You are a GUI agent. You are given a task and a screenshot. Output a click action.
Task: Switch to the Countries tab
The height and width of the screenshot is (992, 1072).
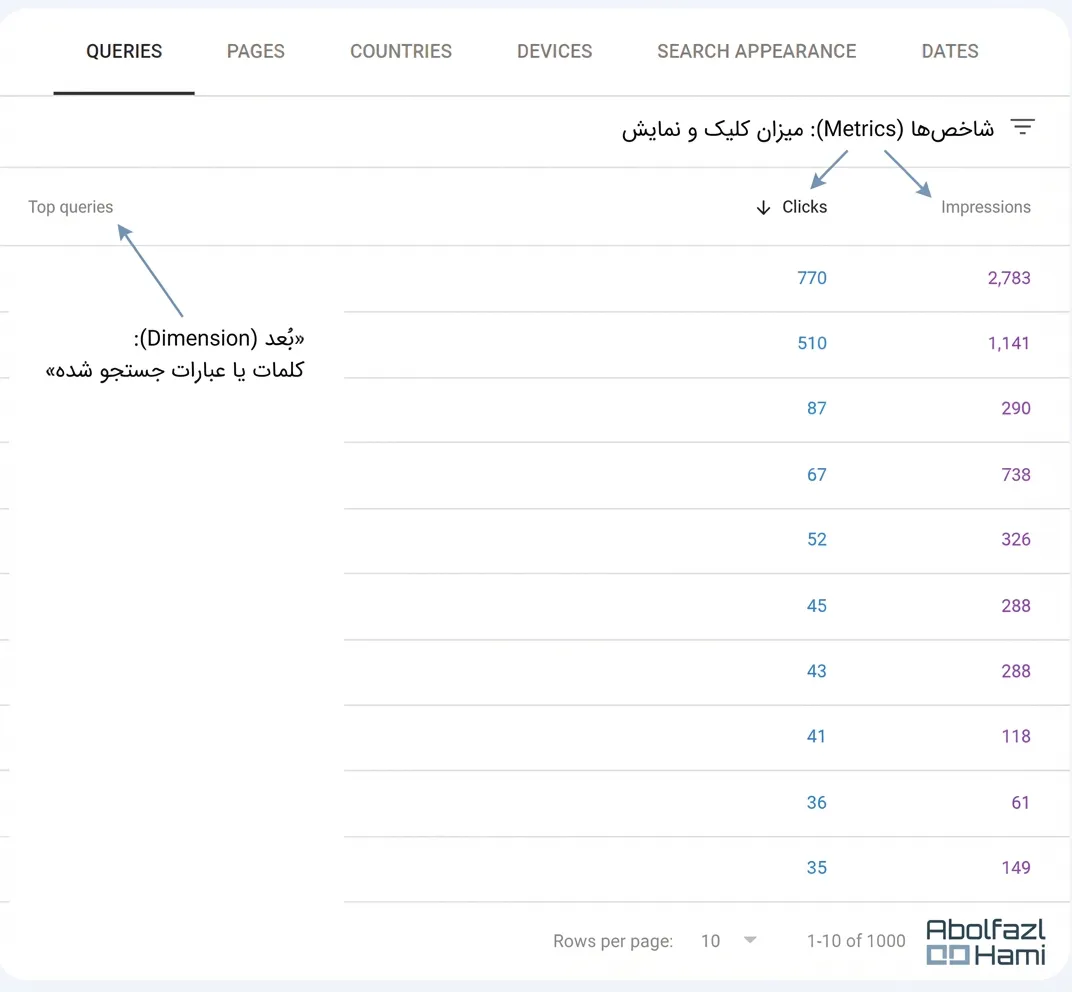point(401,52)
